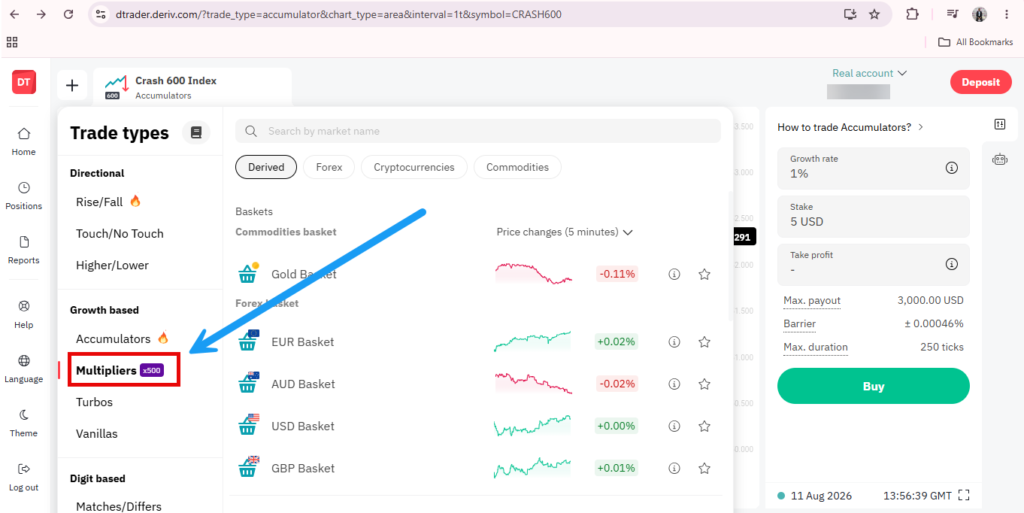Viewport: 1024px width, 513px height.
Task: Click the plus button to add chart
Action: pos(72,86)
